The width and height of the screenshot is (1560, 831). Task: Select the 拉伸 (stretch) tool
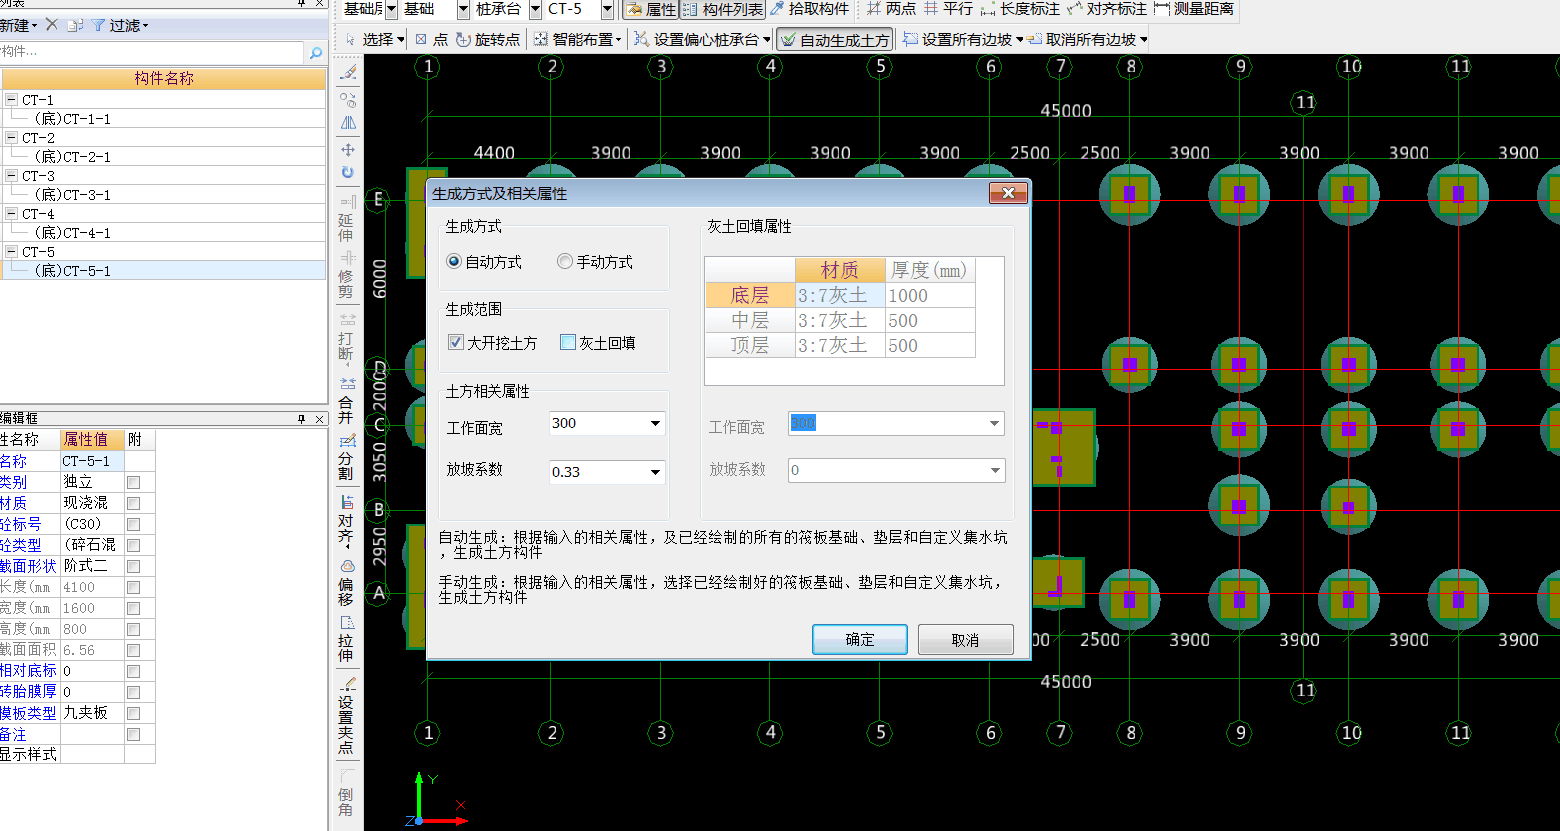pyautogui.click(x=346, y=639)
